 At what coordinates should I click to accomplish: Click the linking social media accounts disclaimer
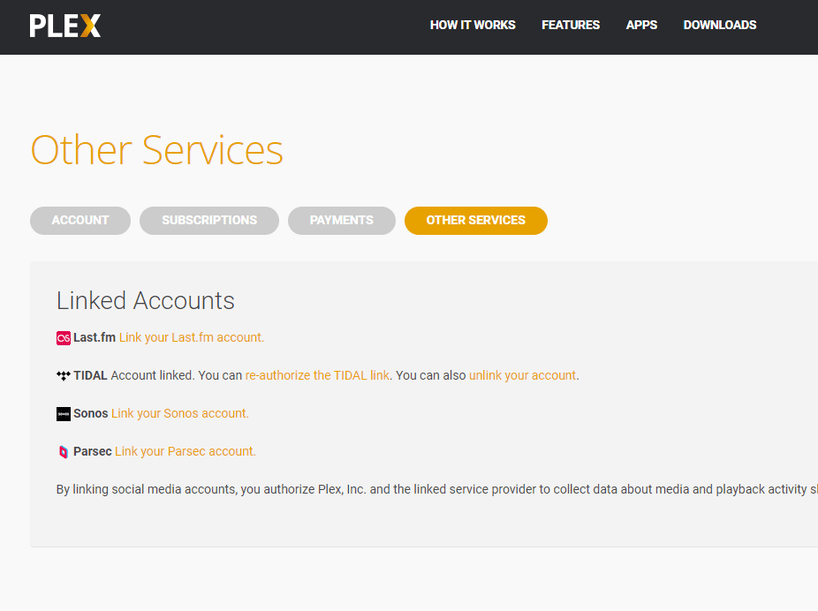(437, 489)
